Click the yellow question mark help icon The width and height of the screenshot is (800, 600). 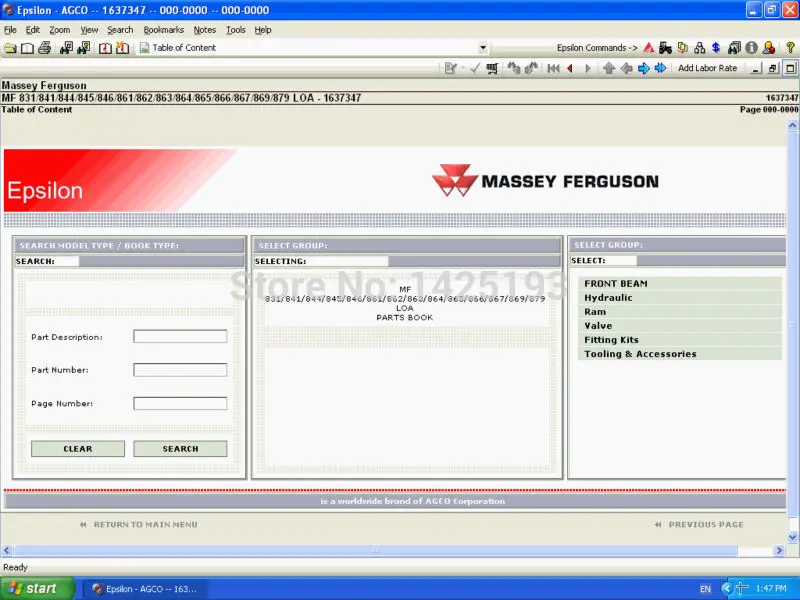click(x=790, y=48)
